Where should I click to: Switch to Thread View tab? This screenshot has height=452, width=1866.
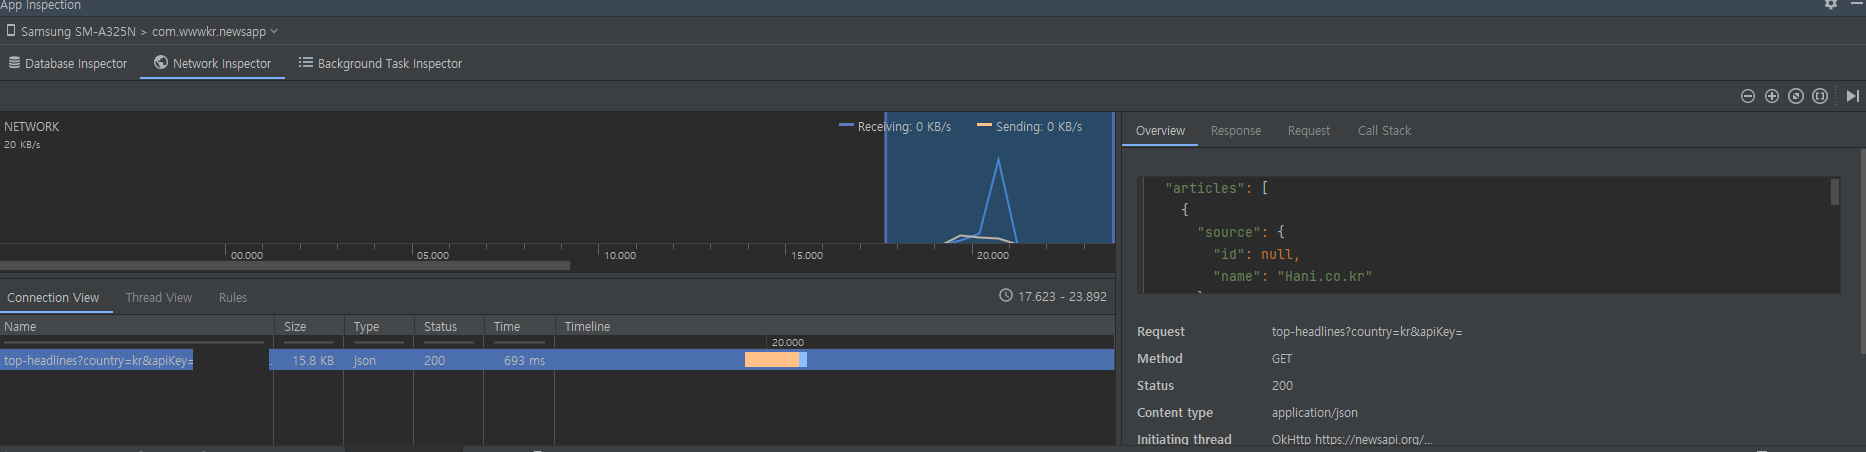point(159,297)
